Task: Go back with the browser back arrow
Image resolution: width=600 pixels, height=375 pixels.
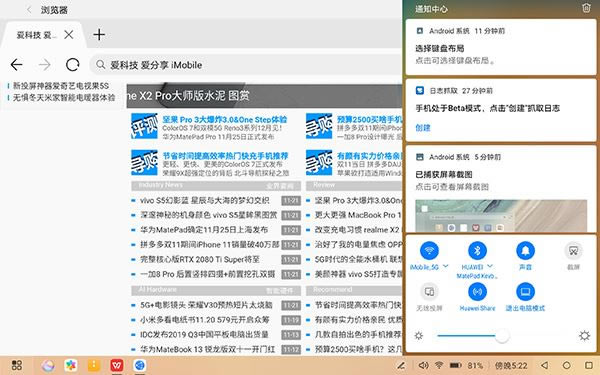Action: click(16, 65)
